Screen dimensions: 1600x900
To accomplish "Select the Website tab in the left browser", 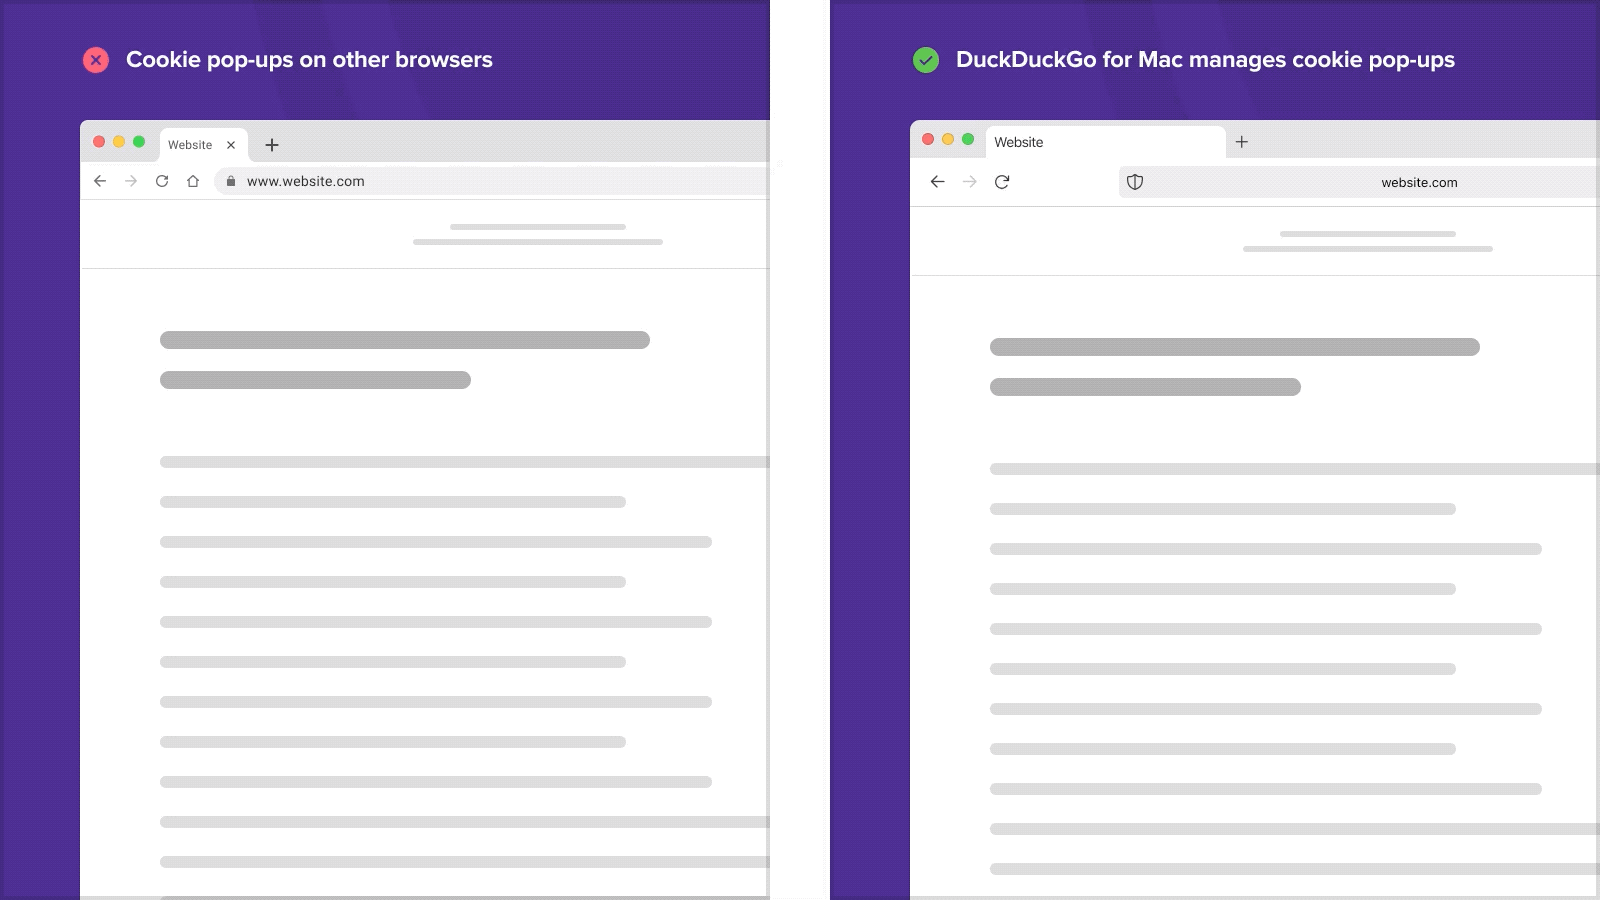I will point(190,144).
